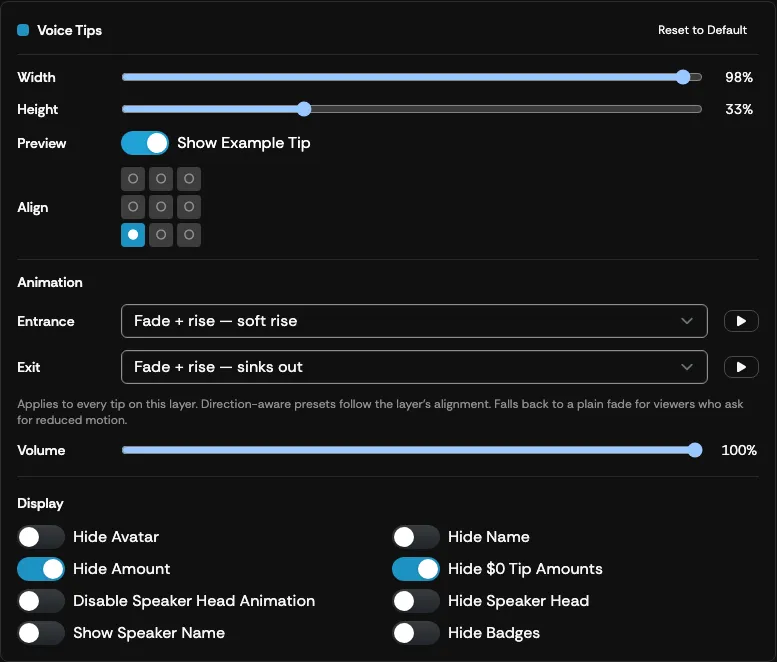
Task: Click the blue Voice Tips layer color square
Action: click(23, 30)
